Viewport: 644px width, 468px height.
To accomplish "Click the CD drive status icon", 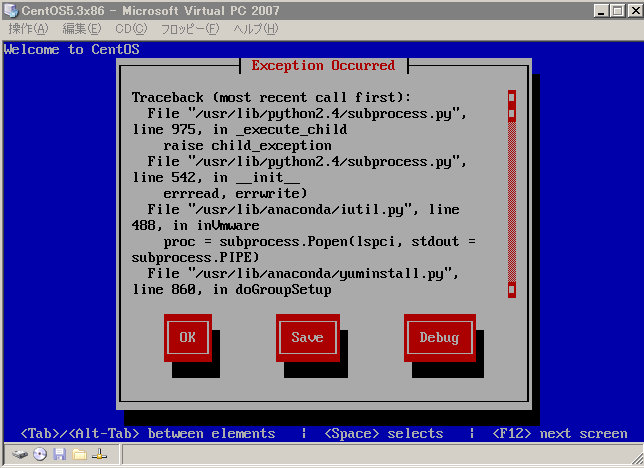I will 40,454.
